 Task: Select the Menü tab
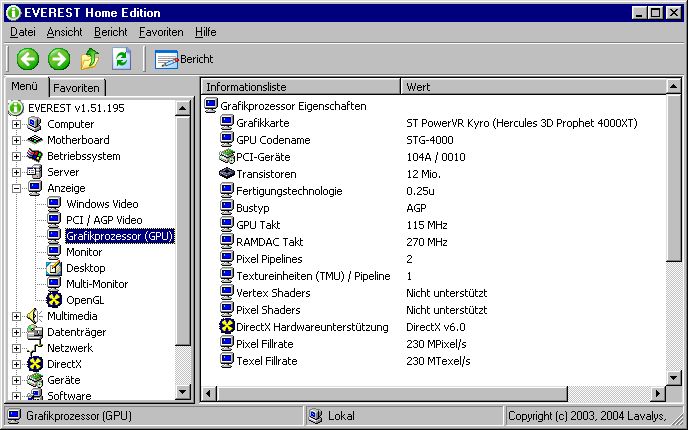point(25,86)
